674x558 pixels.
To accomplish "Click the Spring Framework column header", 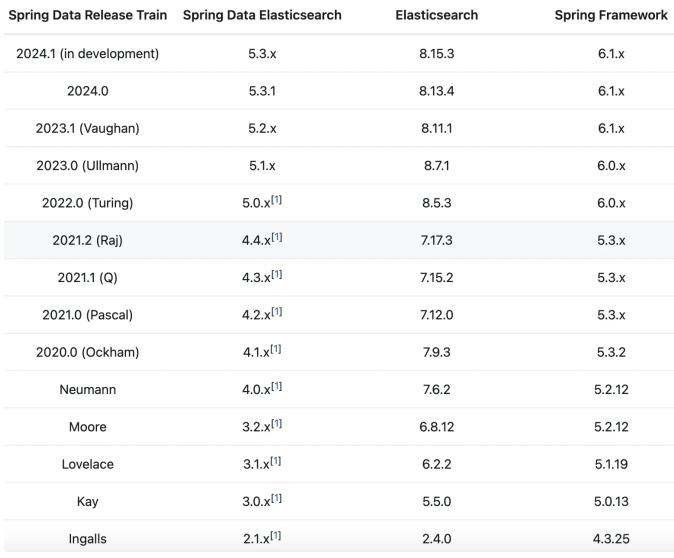I will tap(611, 15).
